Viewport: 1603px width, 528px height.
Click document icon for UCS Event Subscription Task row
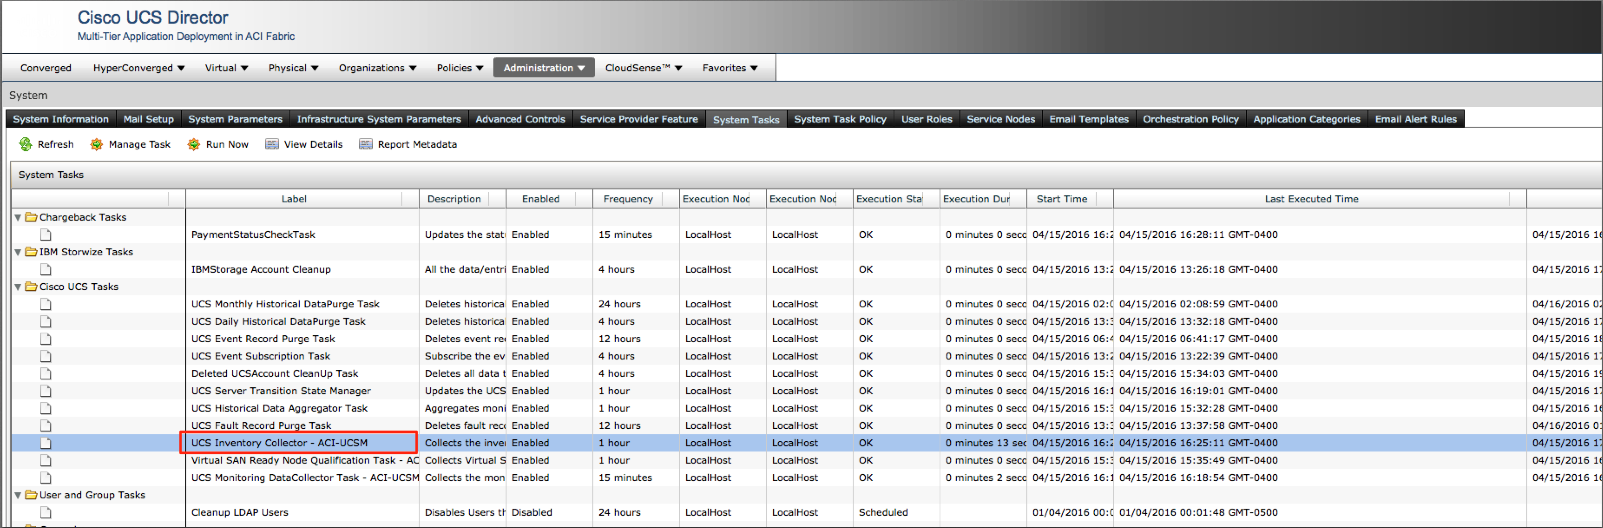coord(46,356)
